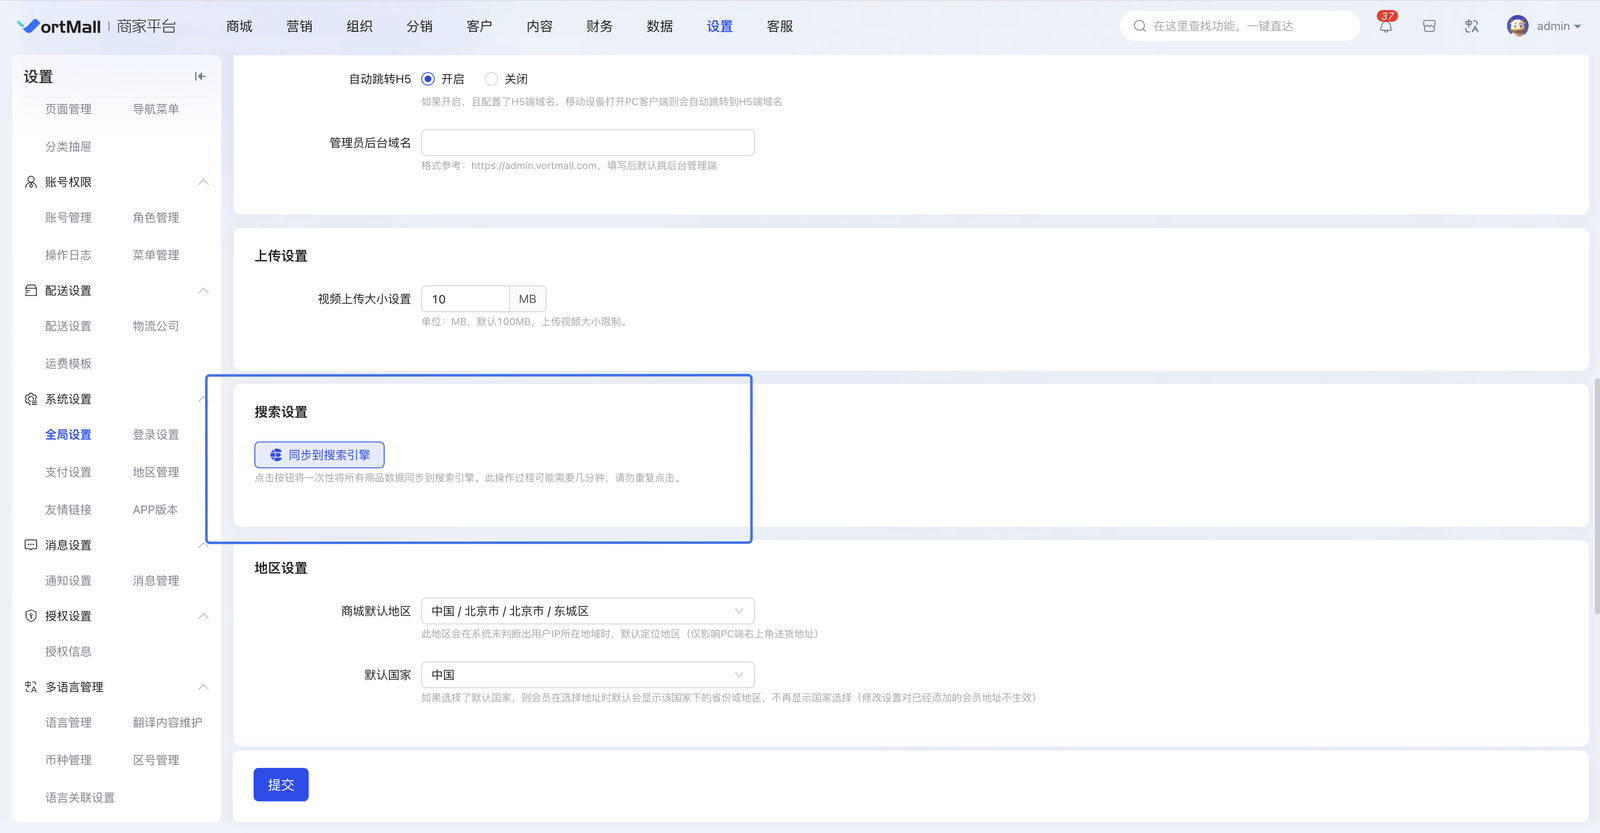Open the store icon in header
1600x833 pixels.
click(1429, 27)
